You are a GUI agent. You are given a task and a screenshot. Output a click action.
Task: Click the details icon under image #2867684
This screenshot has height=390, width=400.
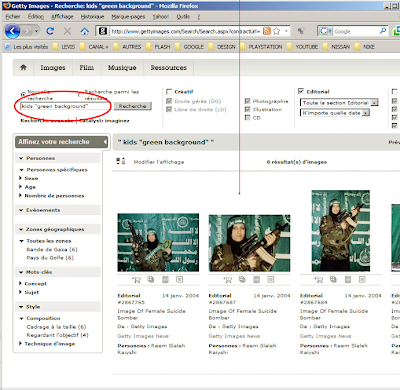tap(362, 279)
